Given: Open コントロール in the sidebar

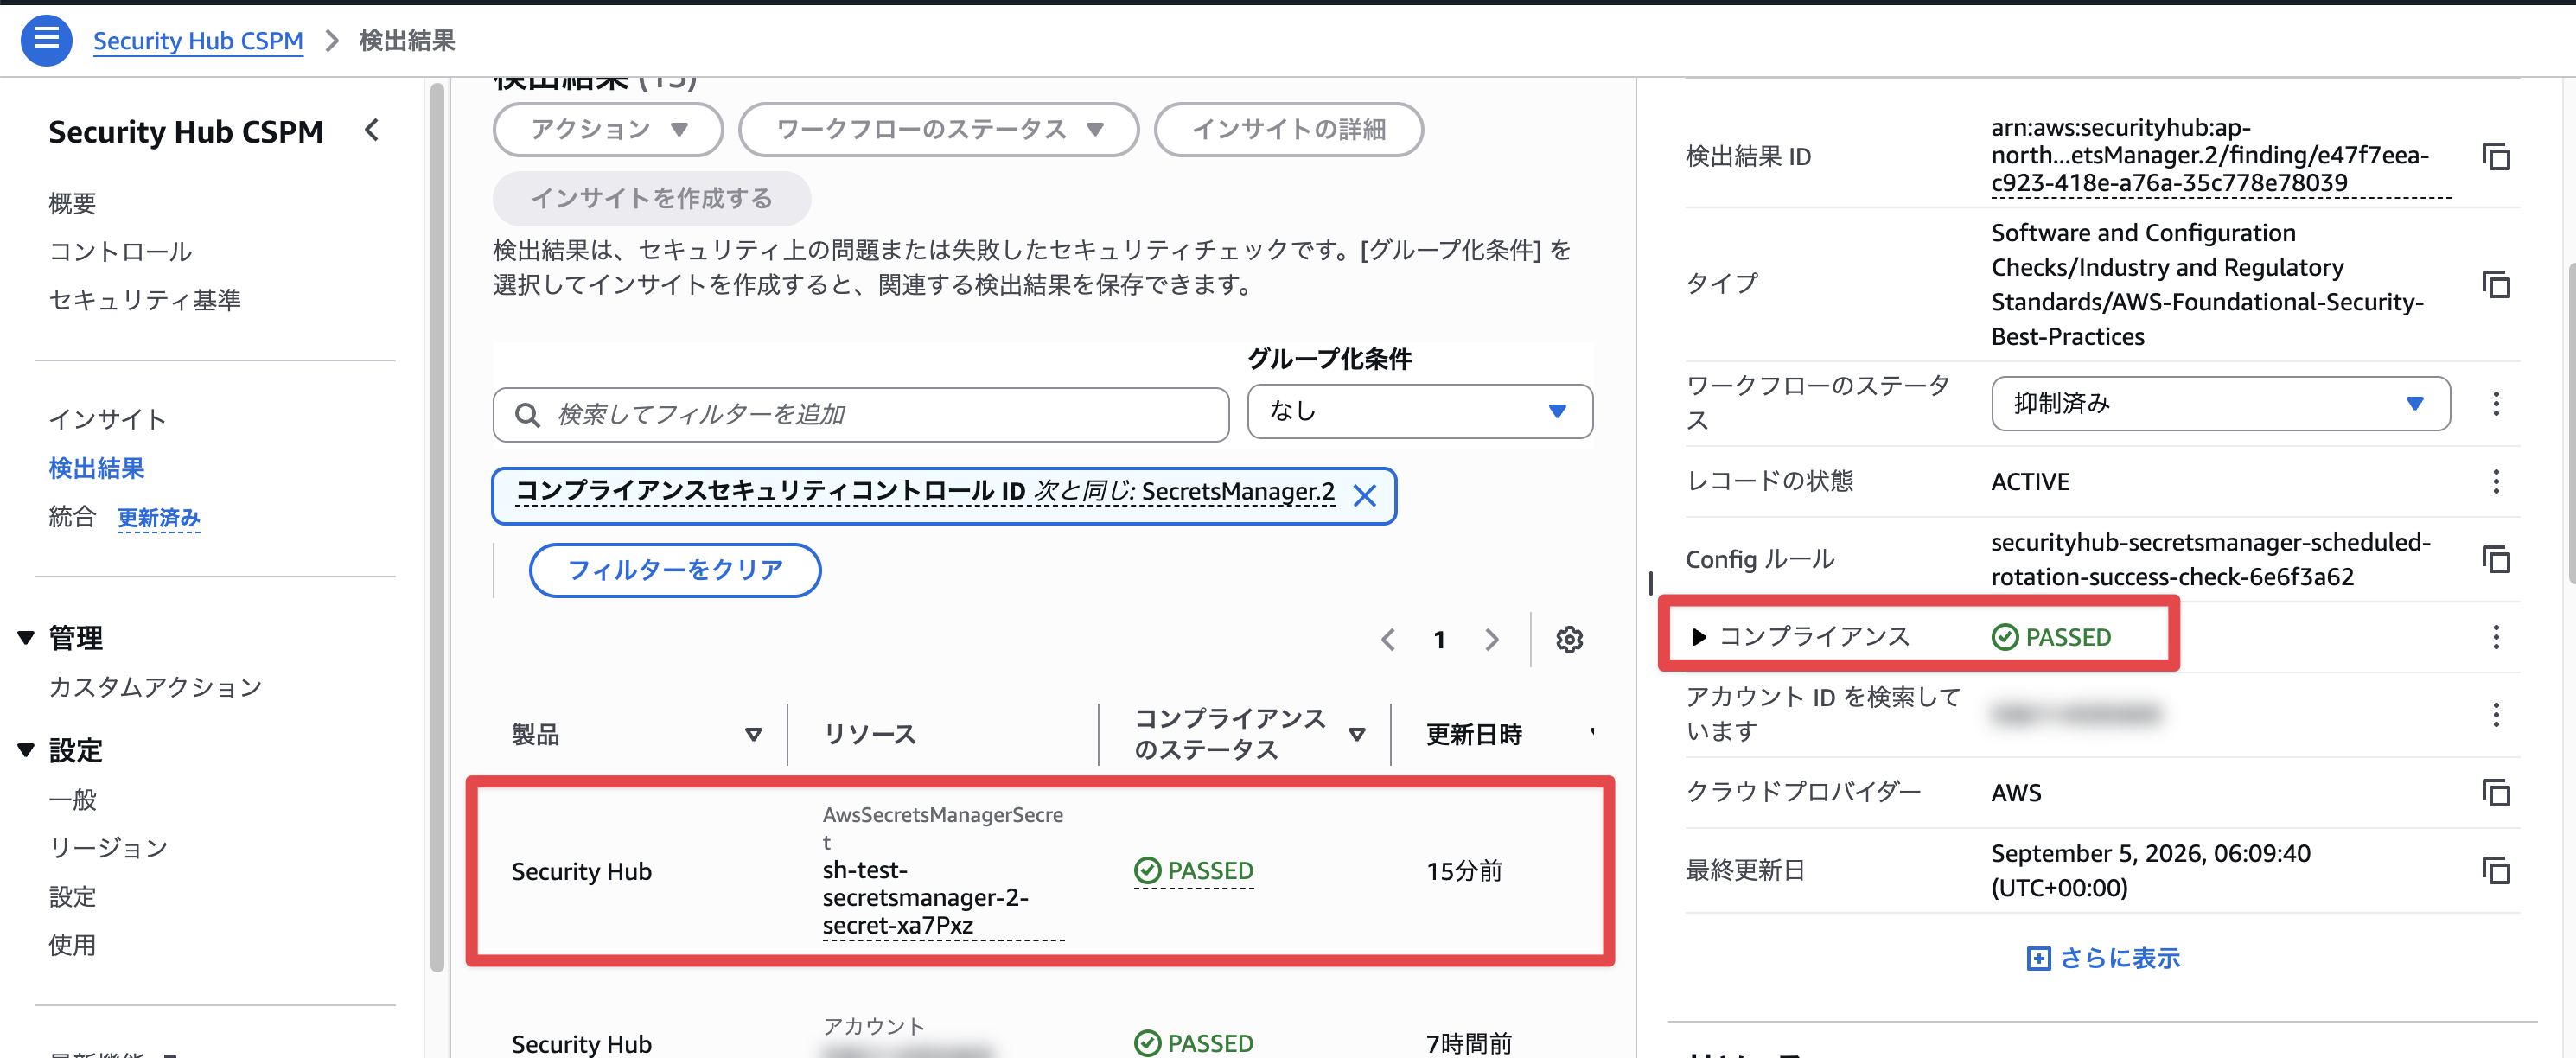Looking at the screenshot, I should pyautogui.click(x=120, y=251).
